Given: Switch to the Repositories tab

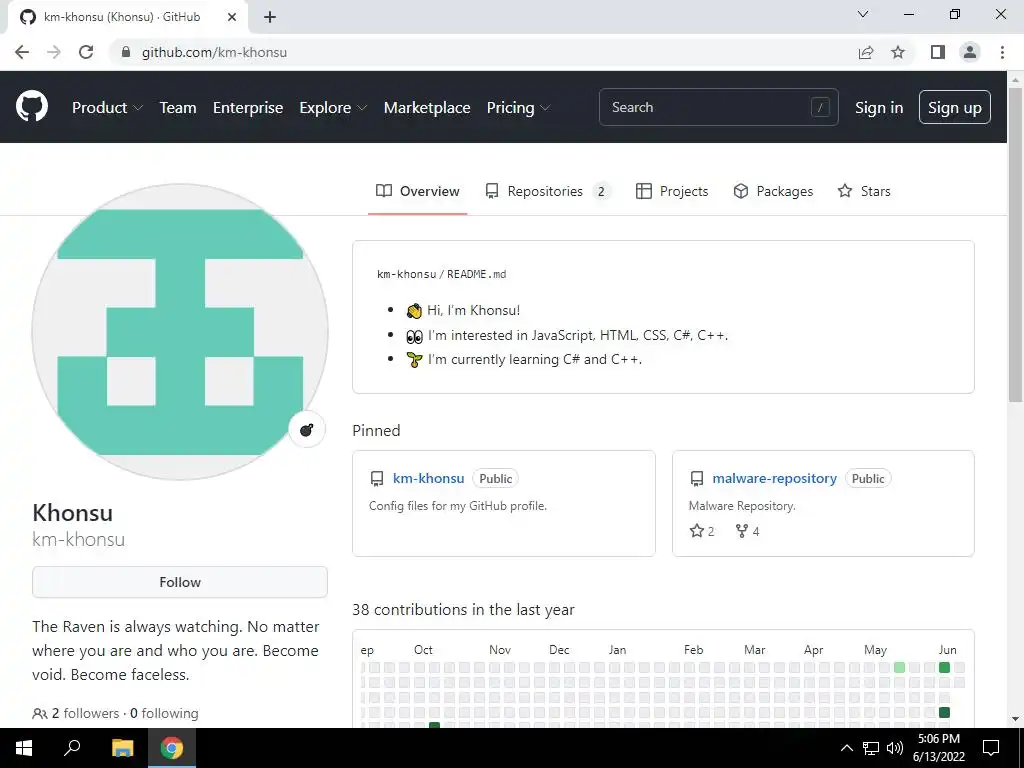Looking at the screenshot, I should 547,191.
